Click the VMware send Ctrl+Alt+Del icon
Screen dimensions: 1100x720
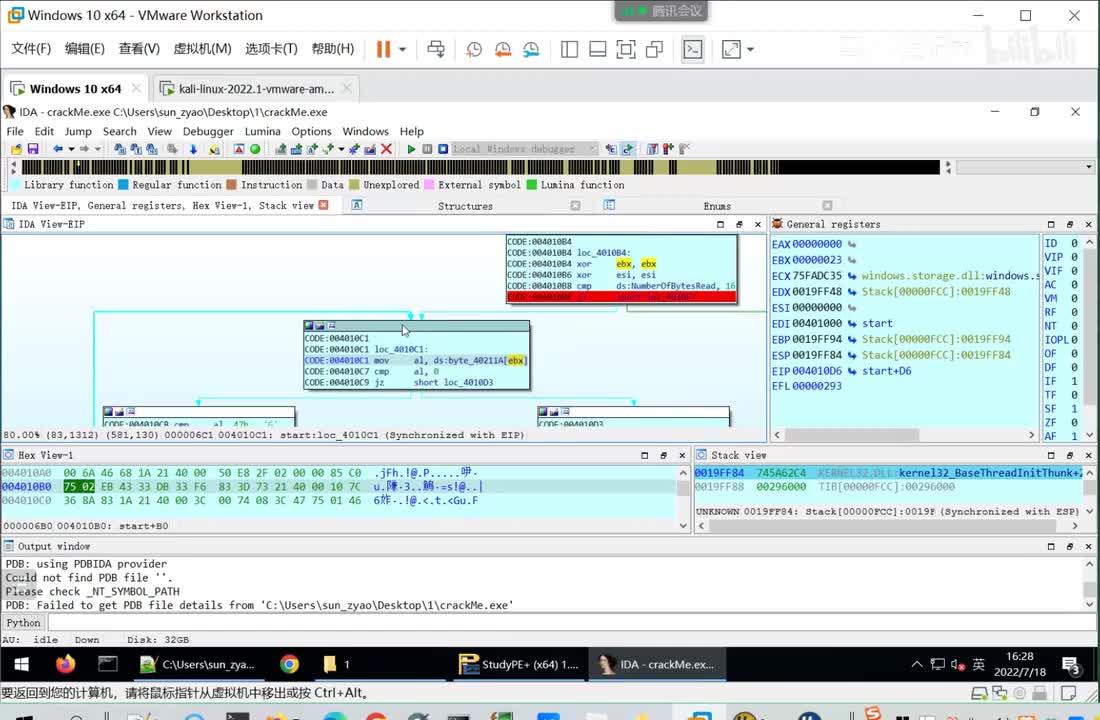[x=436, y=49]
